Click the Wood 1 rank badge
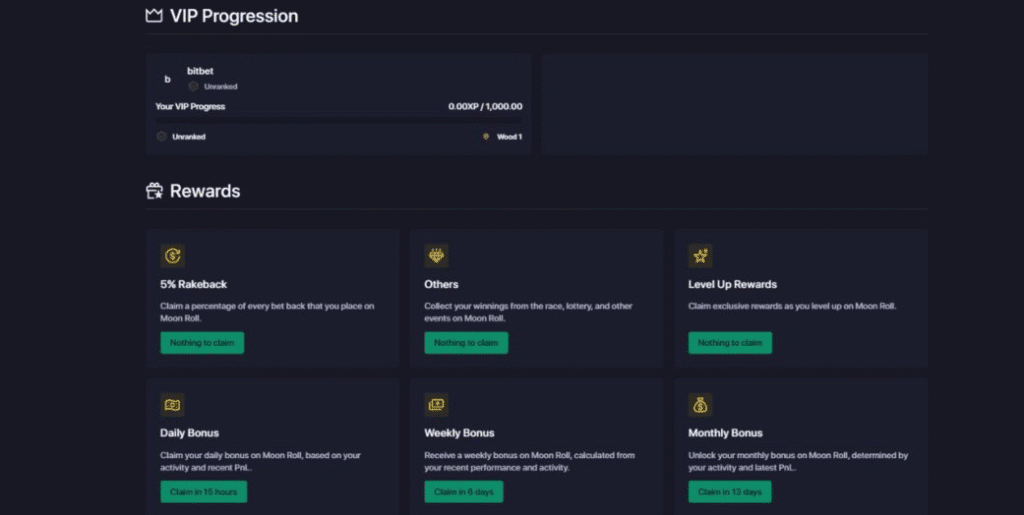Viewport: 1024px width, 515px height. click(x=486, y=137)
